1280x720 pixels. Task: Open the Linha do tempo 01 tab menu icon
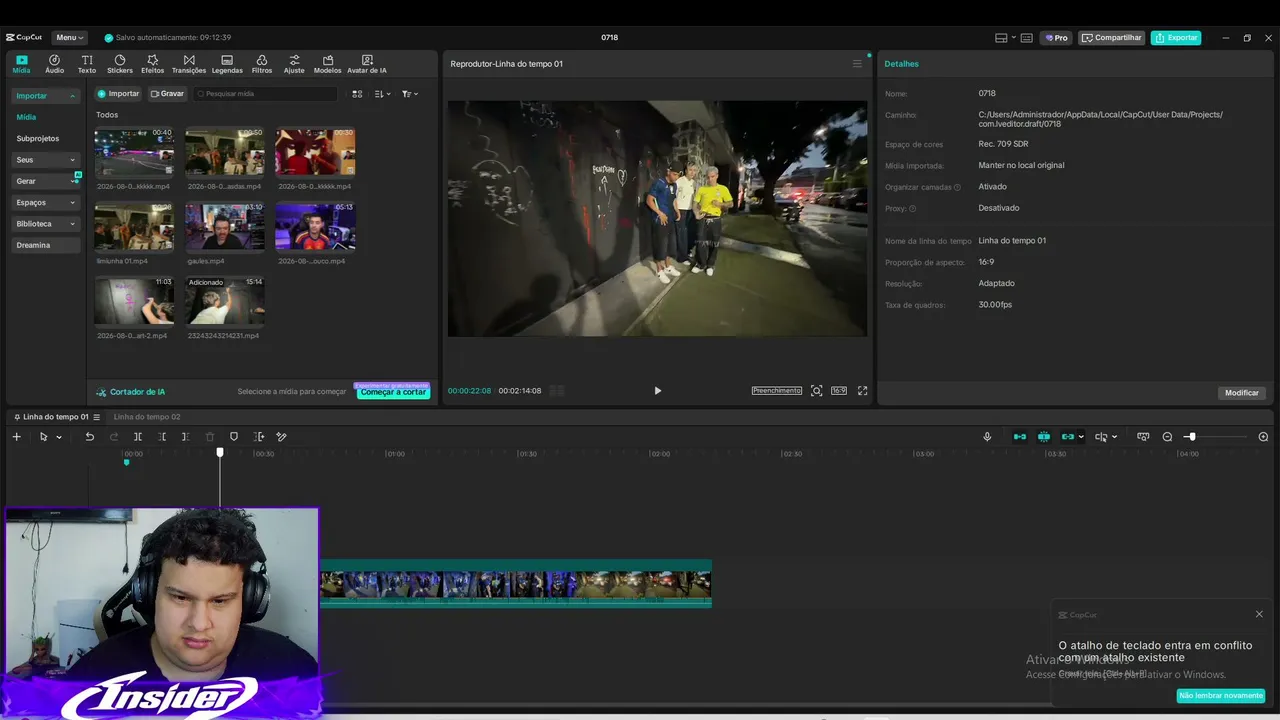(x=96, y=417)
